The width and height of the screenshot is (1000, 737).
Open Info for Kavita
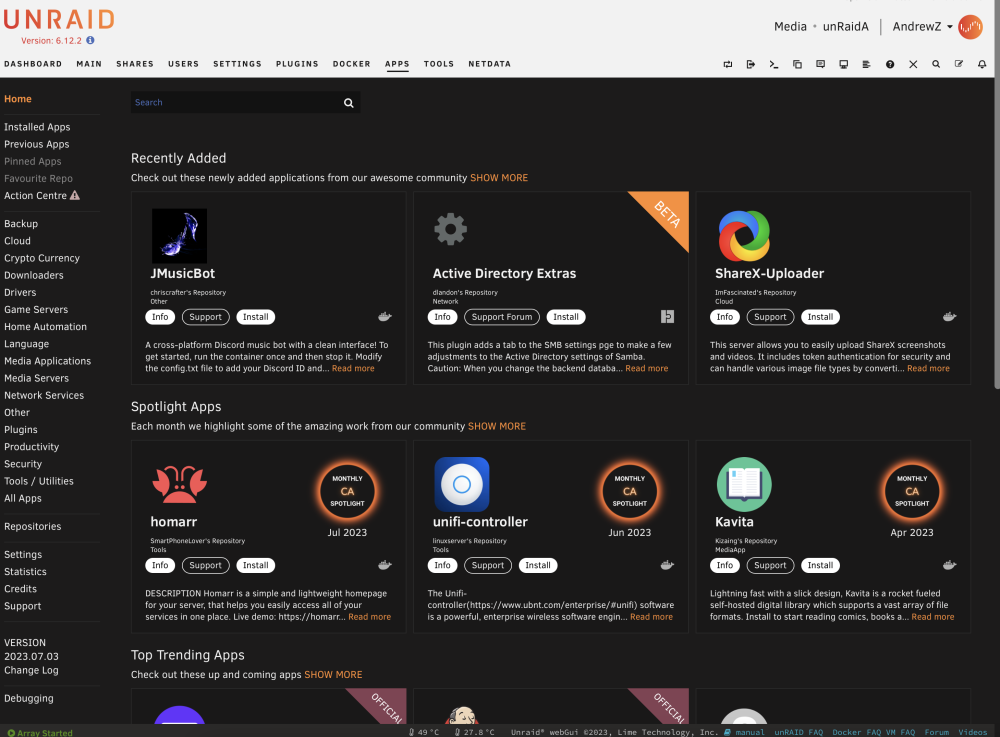click(725, 566)
